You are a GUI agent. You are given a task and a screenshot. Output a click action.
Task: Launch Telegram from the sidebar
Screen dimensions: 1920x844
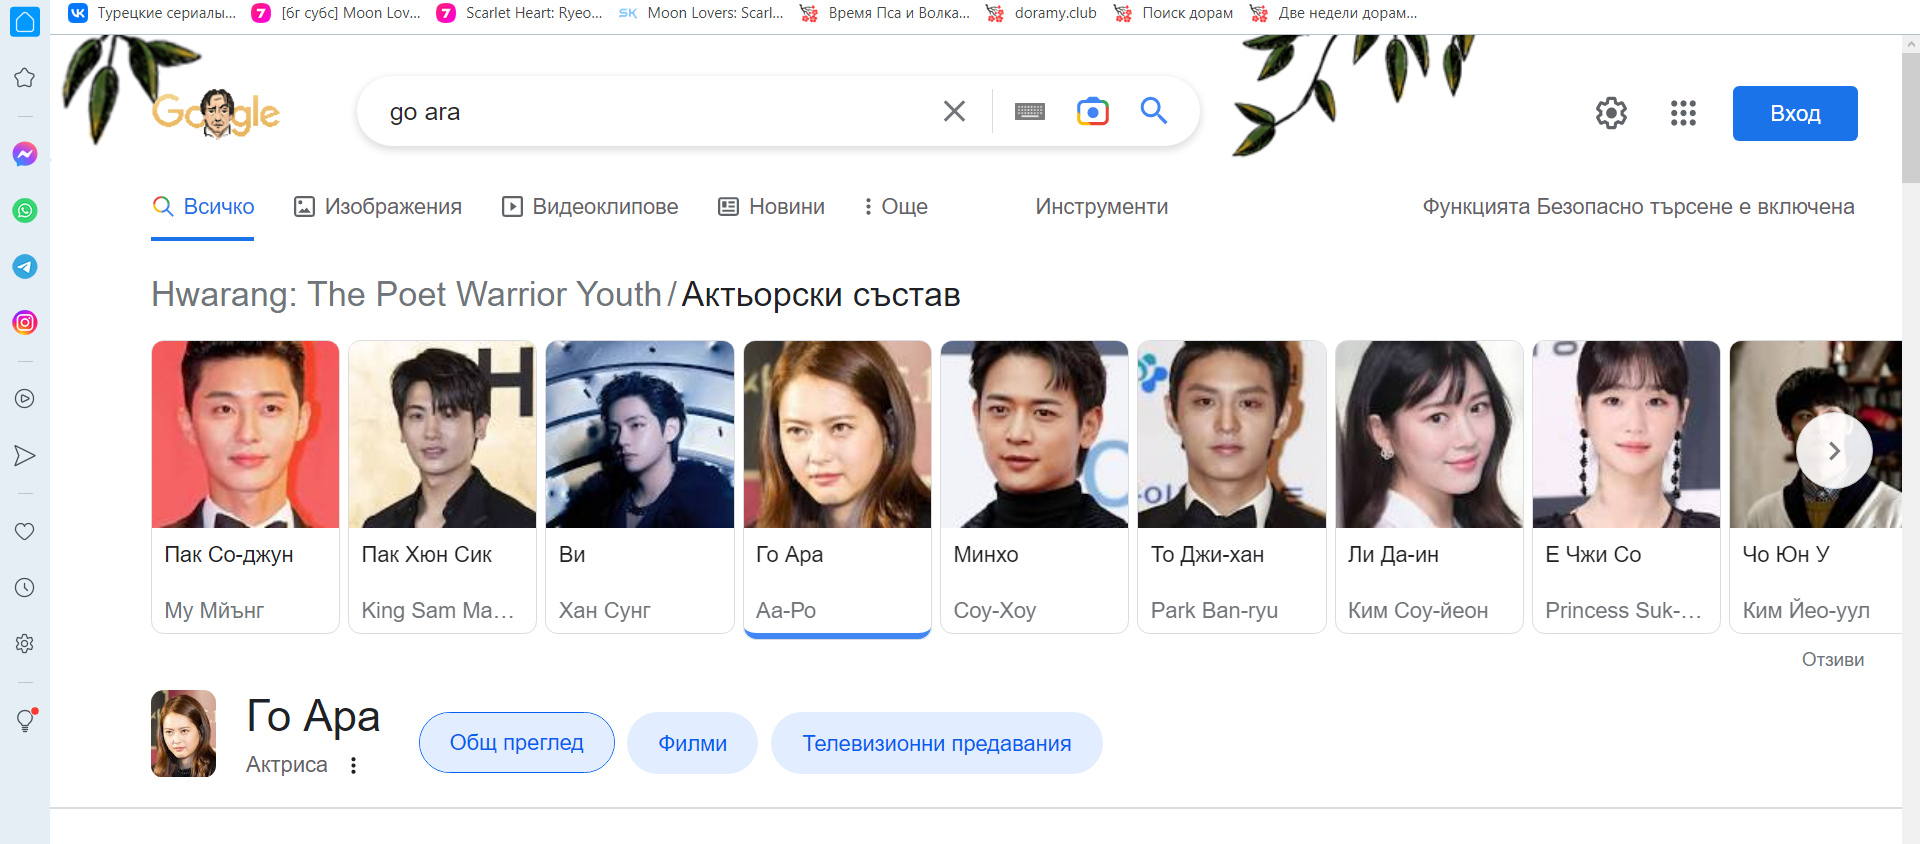pos(25,266)
